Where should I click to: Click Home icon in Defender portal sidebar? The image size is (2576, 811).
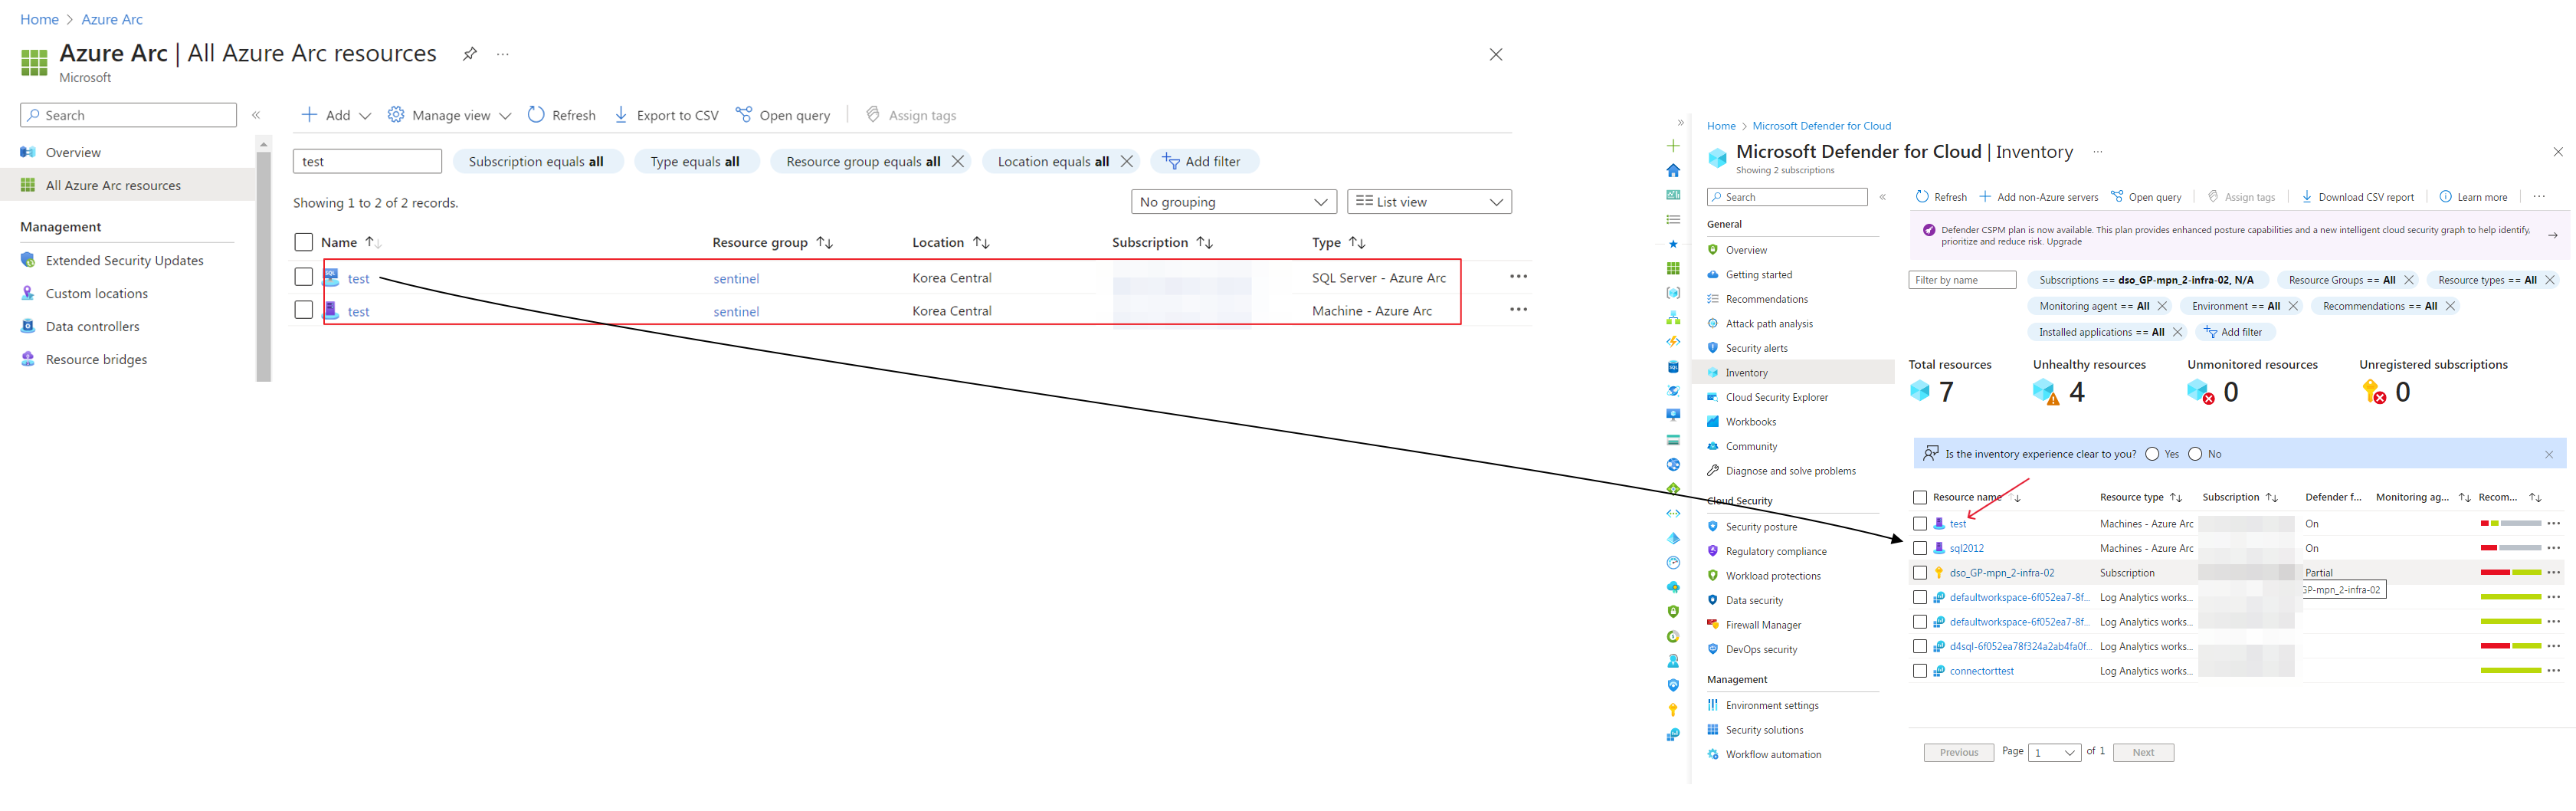pos(1673,171)
